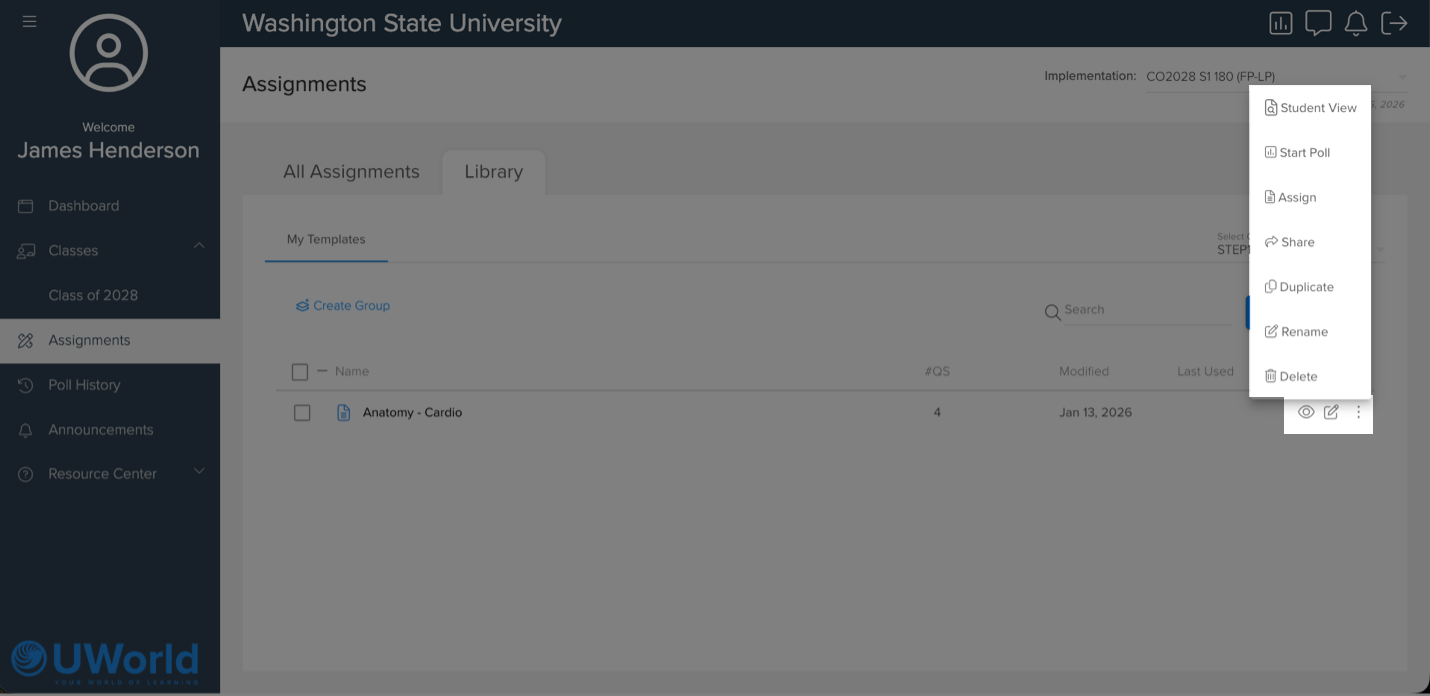Collapse the Classes sidebar section
Screen dimensions: 1430x696
pos(199,246)
